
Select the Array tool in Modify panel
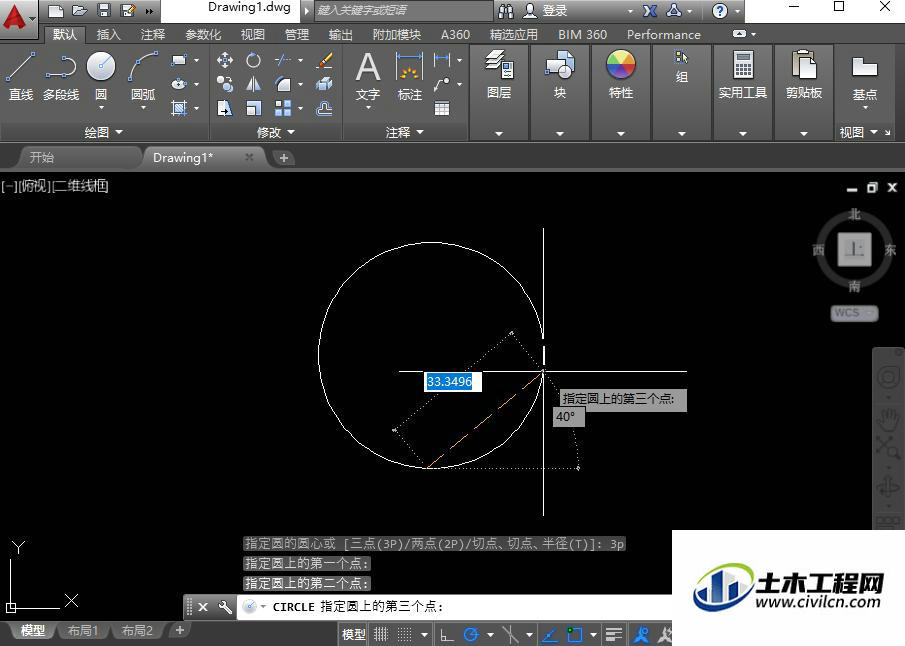click(x=283, y=108)
